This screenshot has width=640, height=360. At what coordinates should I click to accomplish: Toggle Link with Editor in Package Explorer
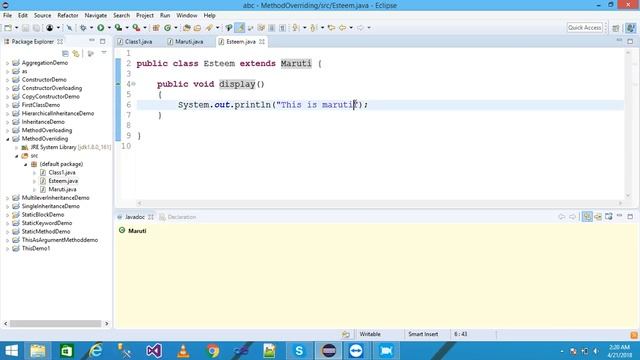pos(76,53)
